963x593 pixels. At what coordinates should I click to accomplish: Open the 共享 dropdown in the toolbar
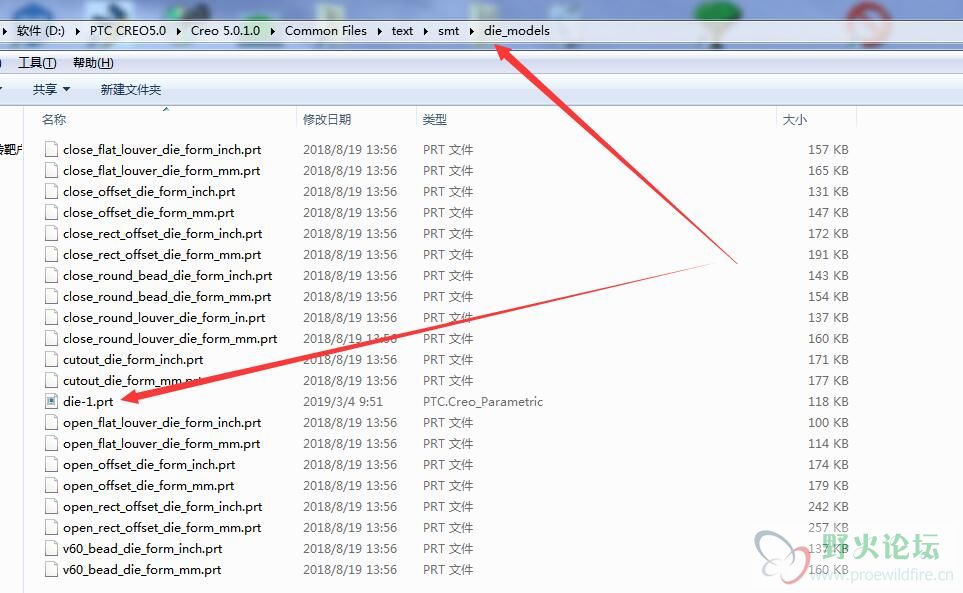click(51, 90)
